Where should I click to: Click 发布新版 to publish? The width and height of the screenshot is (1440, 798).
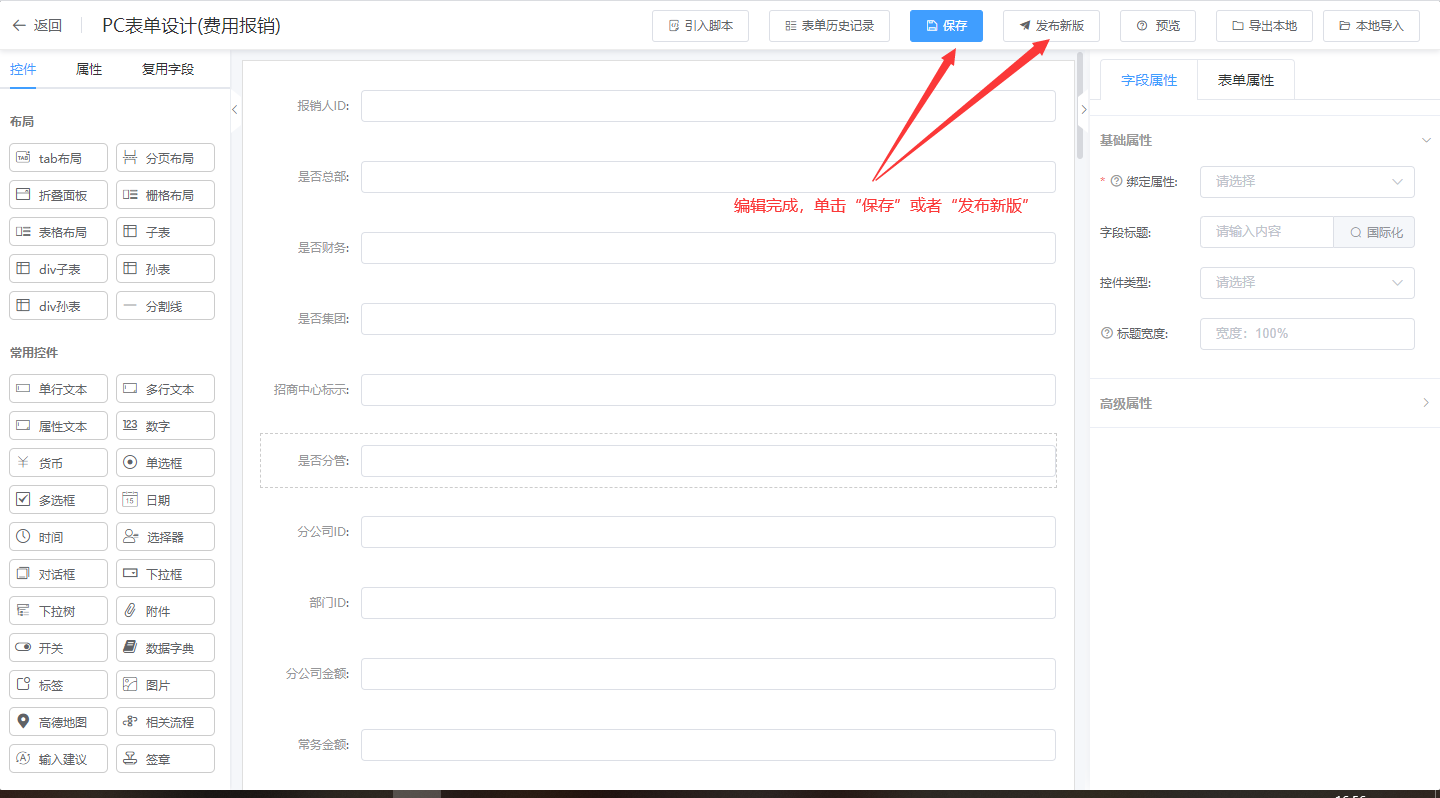(1051, 26)
